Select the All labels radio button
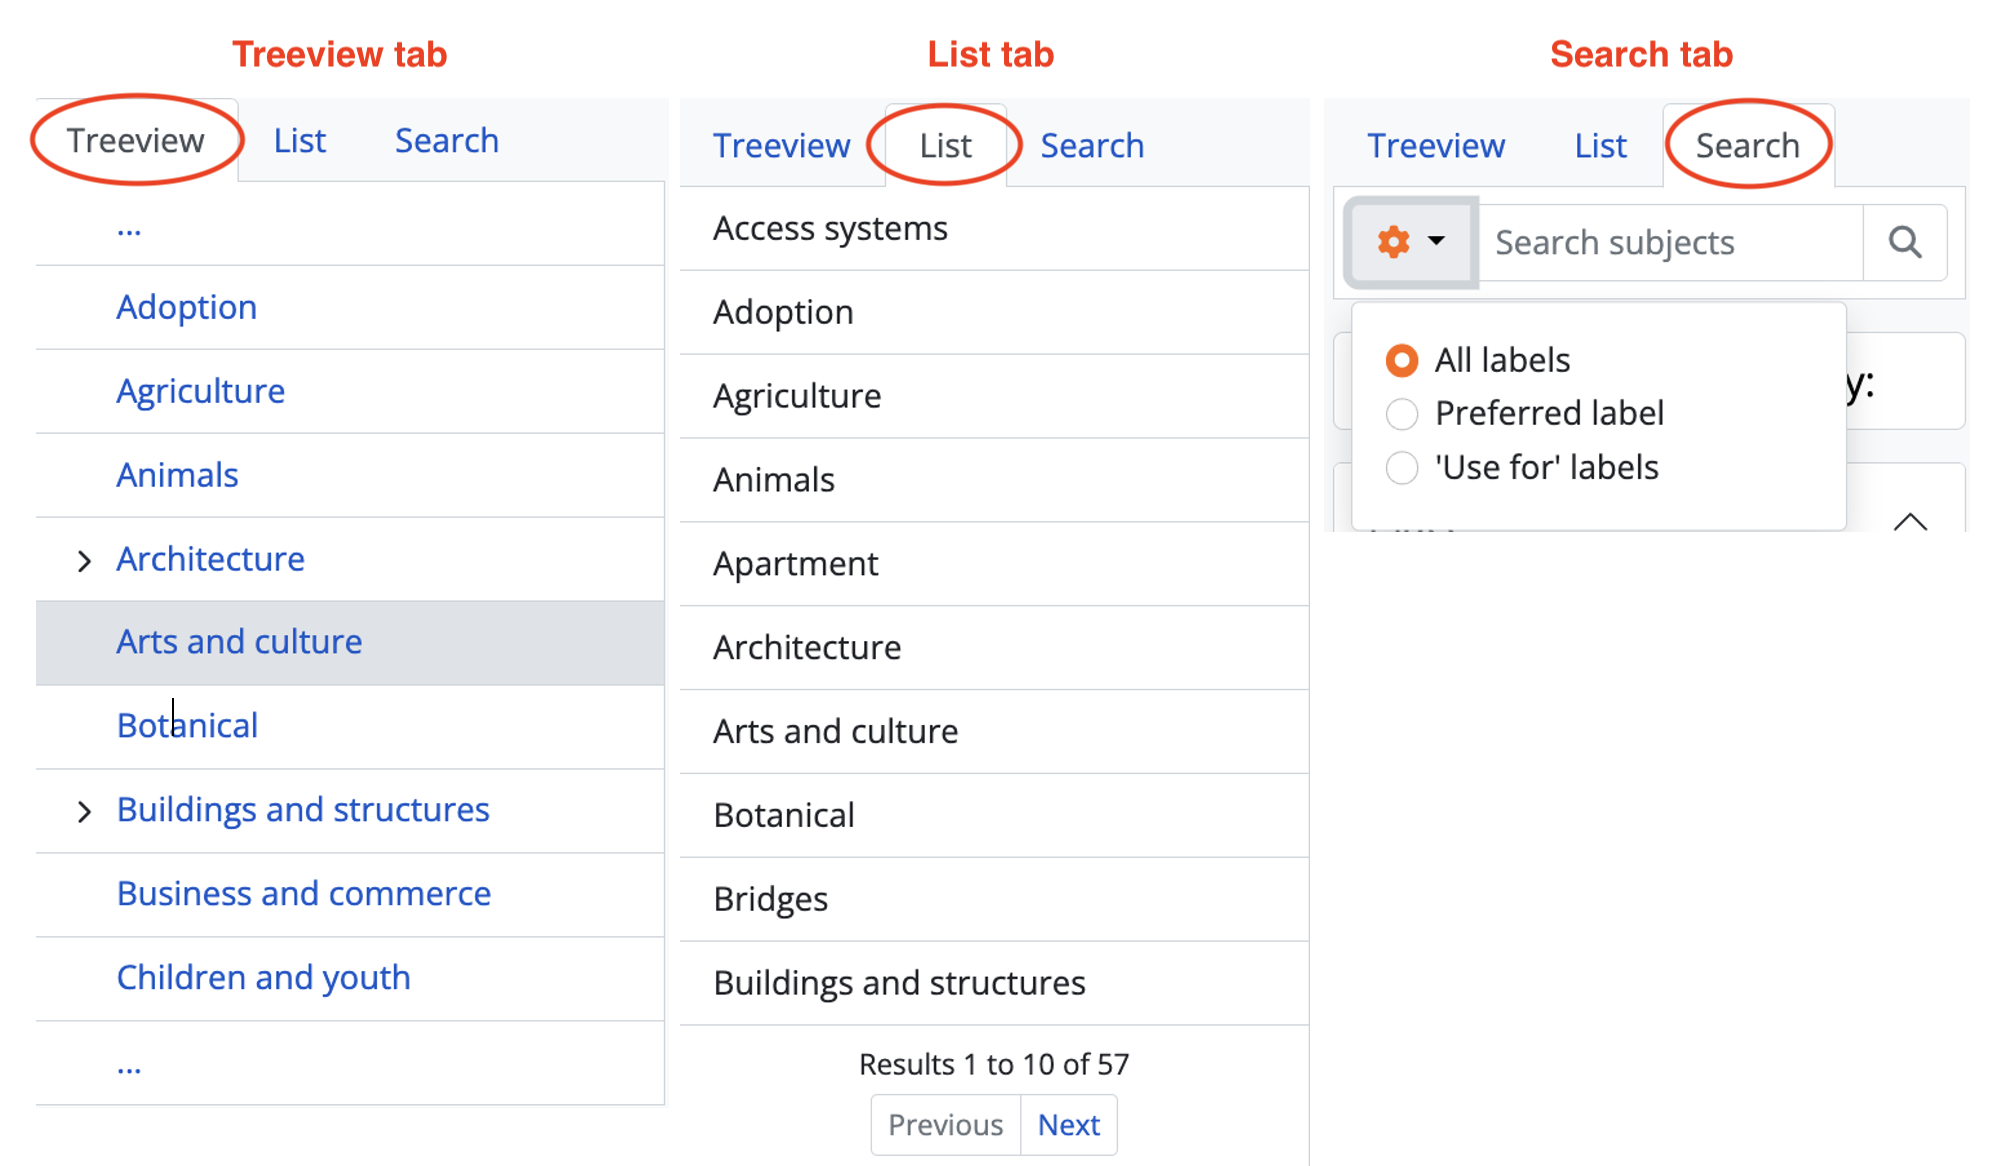Screen dimensions: 1998x1166 tap(1402, 360)
